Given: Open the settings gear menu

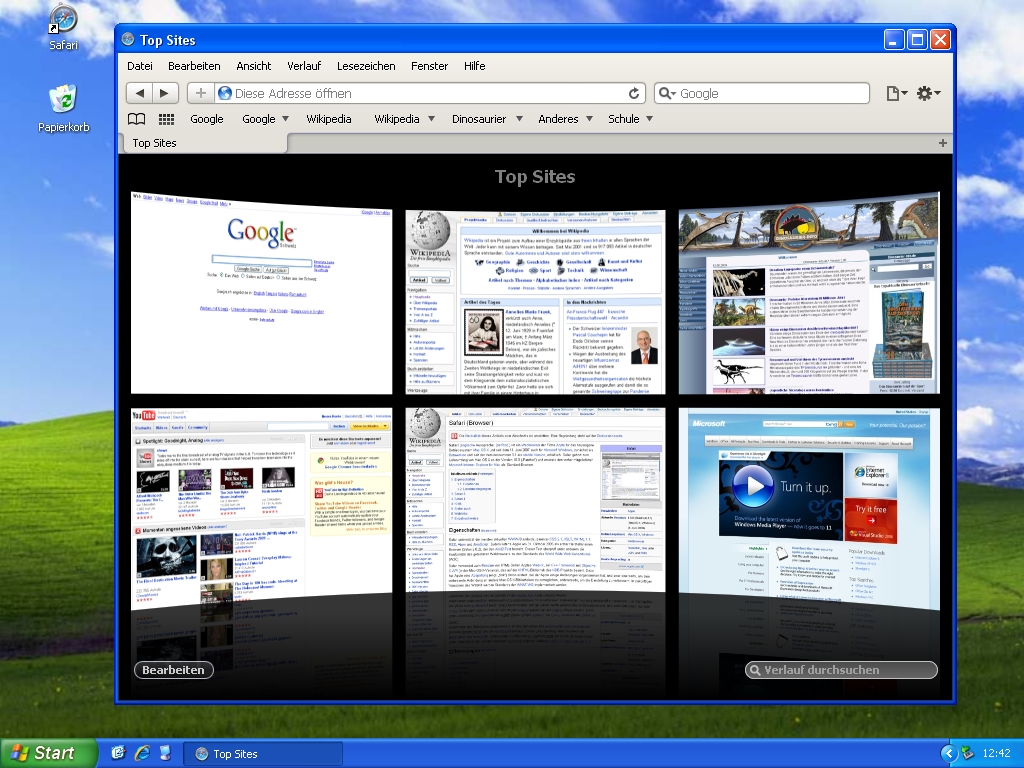Looking at the screenshot, I should [x=928, y=93].
